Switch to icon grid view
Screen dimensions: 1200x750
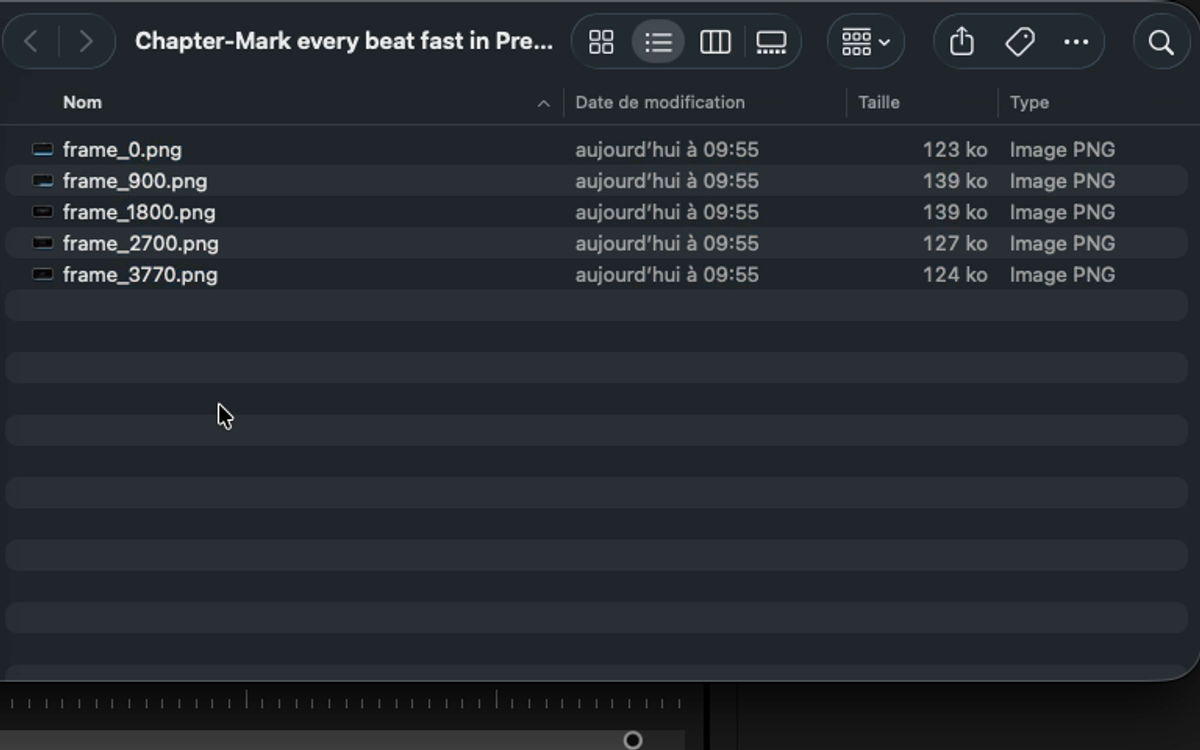tap(601, 42)
